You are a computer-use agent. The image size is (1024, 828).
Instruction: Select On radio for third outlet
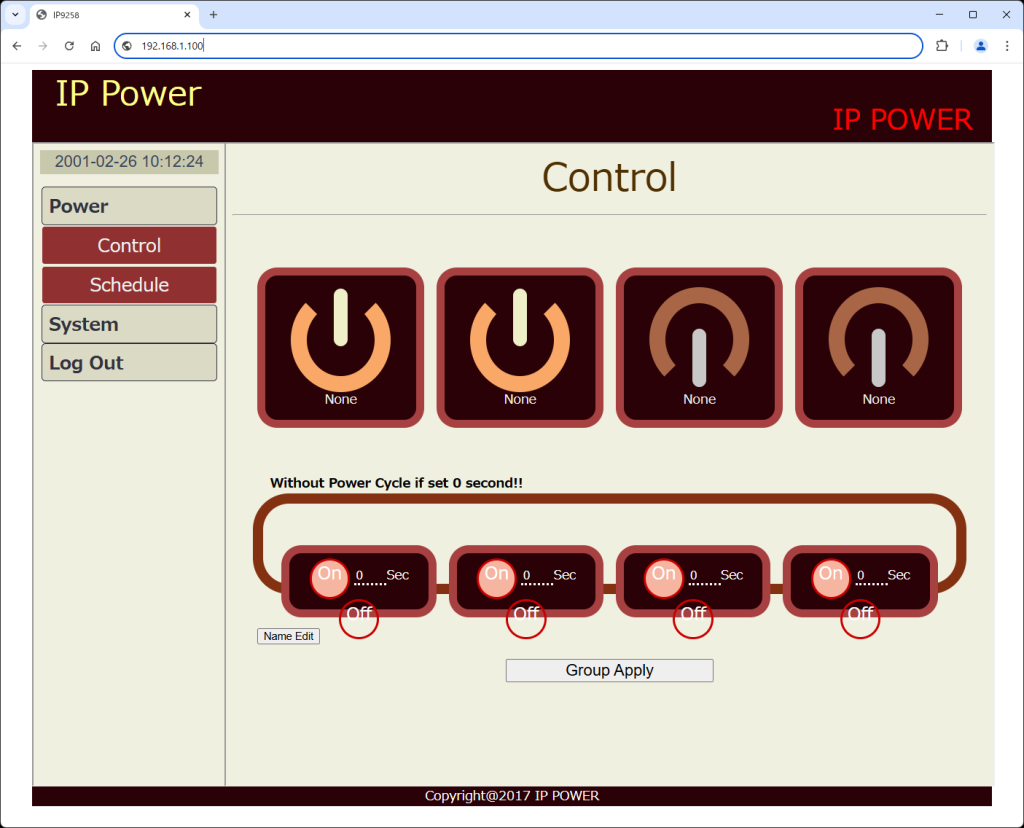[664, 578]
